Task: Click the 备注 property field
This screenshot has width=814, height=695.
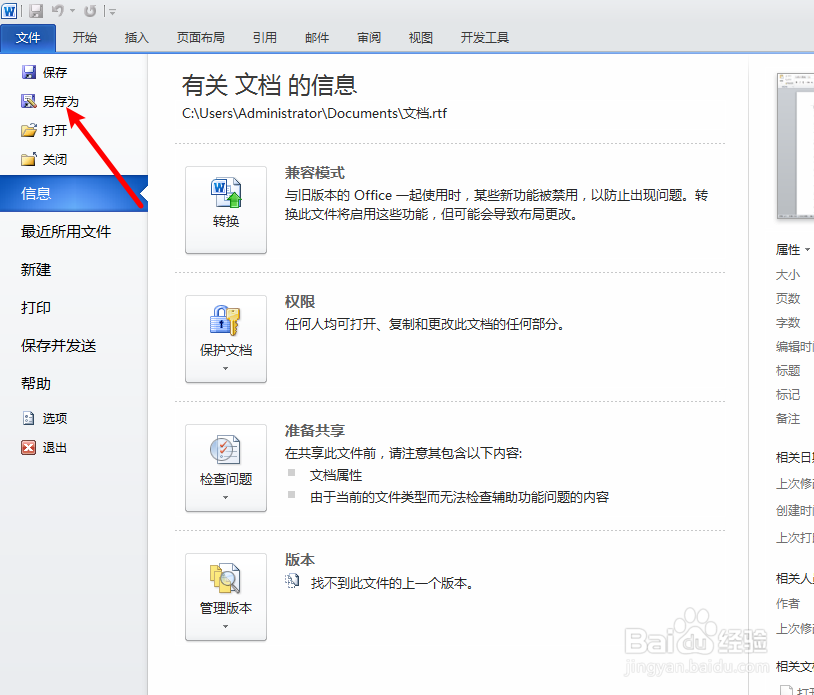Action: tap(788, 418)
